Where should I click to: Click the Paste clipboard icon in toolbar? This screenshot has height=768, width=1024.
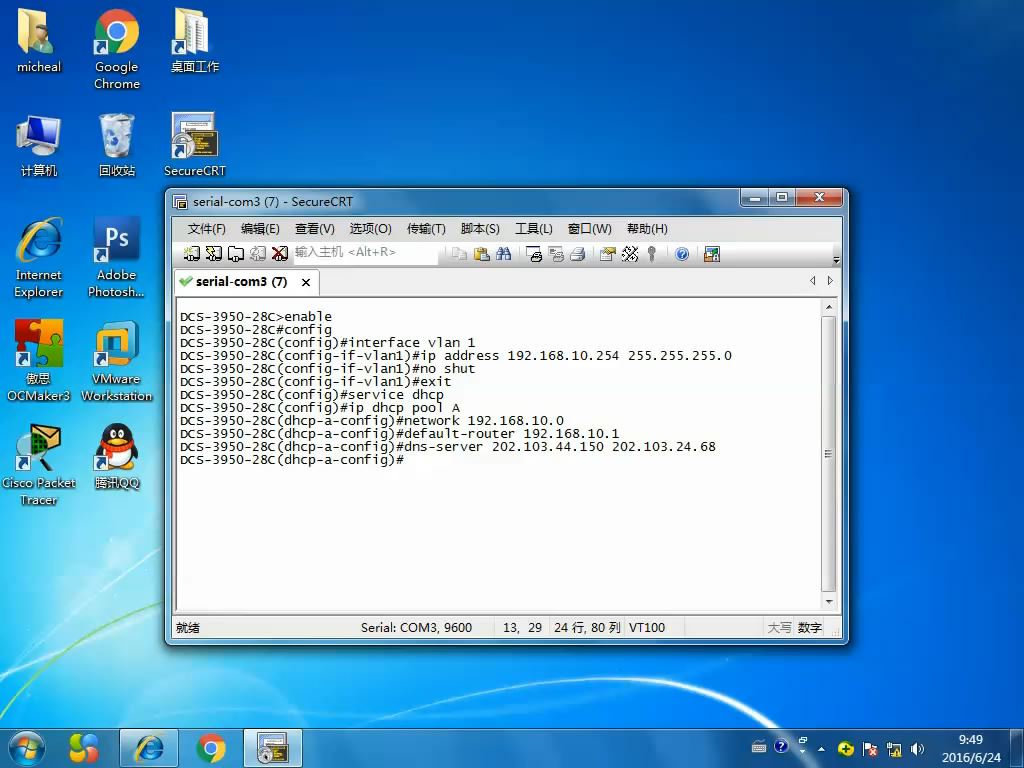[481, 254]
